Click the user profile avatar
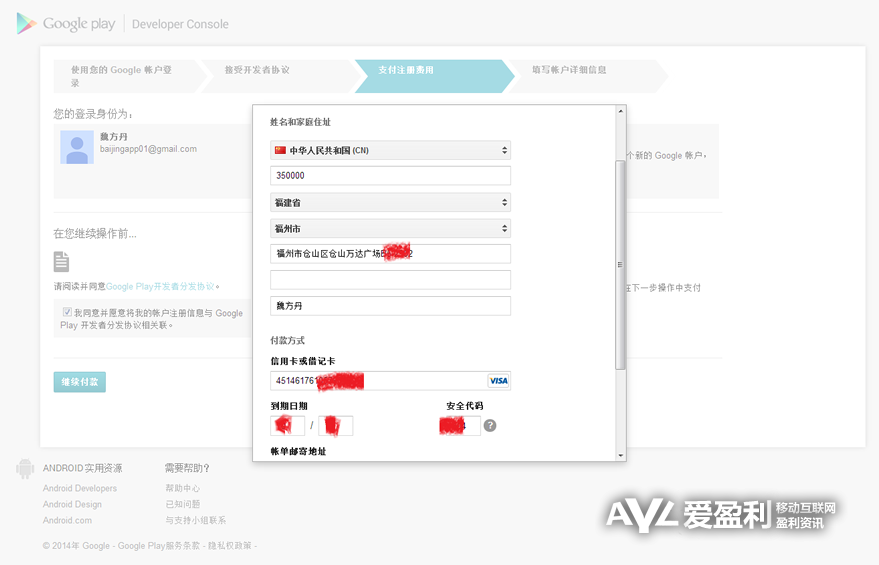This screenshot has height=565, width=879. 76,147
